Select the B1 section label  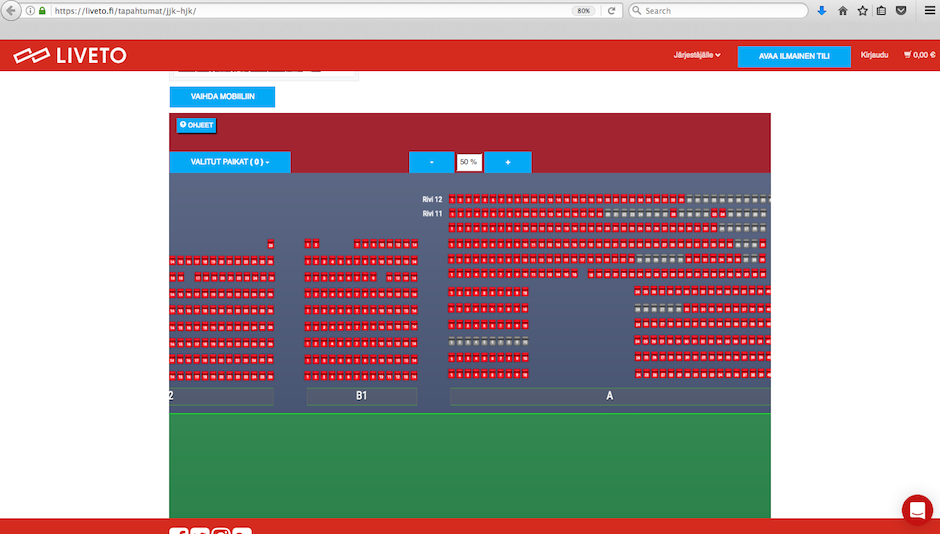click(x=361, y=396)
